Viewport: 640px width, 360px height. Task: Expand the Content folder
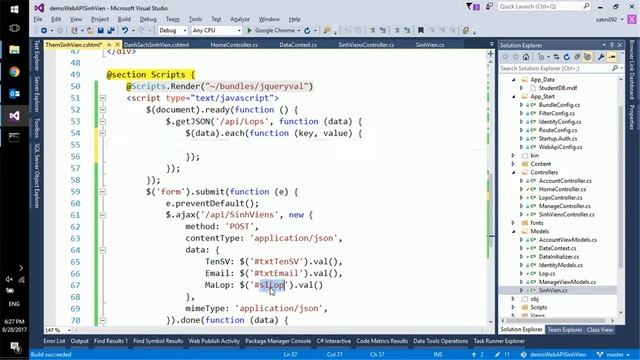514,164
